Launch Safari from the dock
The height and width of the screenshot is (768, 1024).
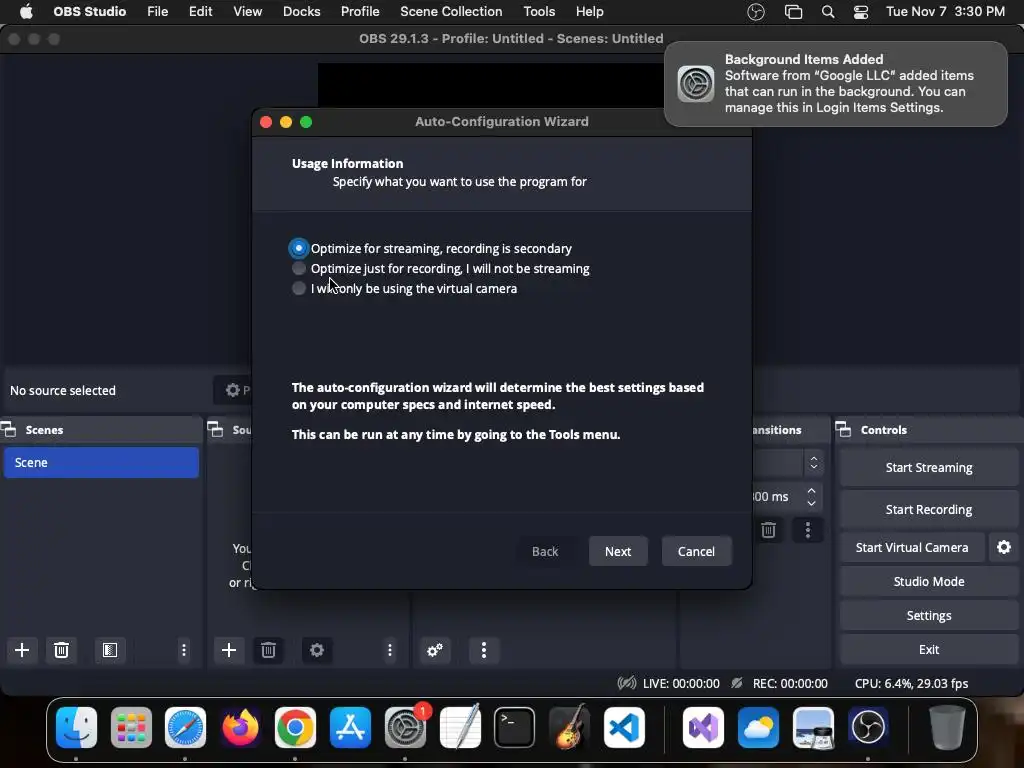[185, 727]
